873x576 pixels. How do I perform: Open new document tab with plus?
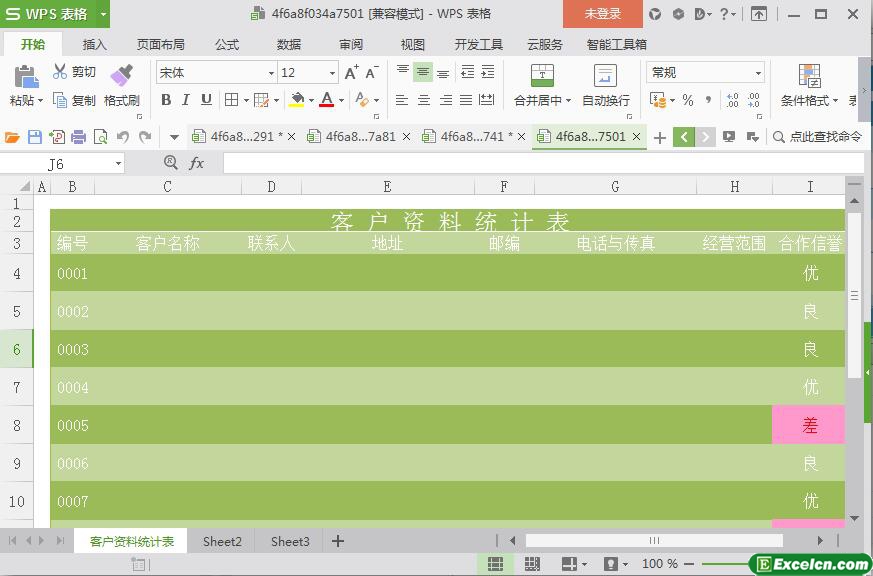[659, 137]
